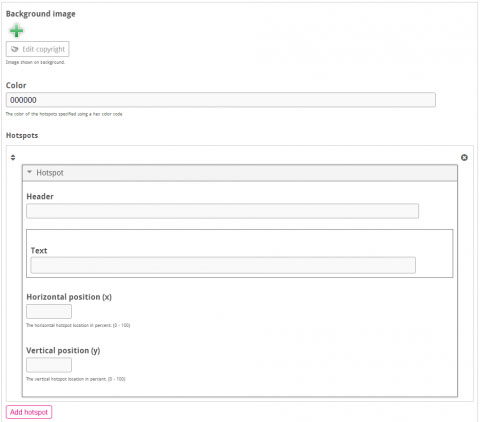Select the Vertical position (y) field
This screenshot has width=480, height=422.
(49, 365)
